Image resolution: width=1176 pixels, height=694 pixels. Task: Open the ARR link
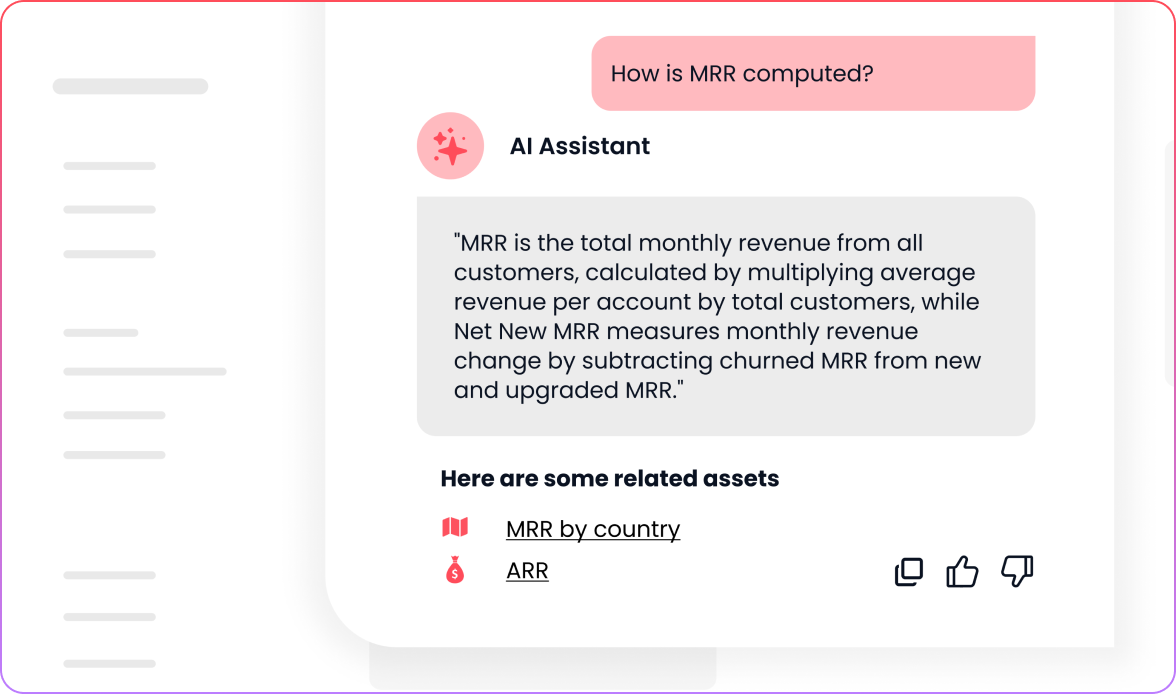(x=527, y=570)
